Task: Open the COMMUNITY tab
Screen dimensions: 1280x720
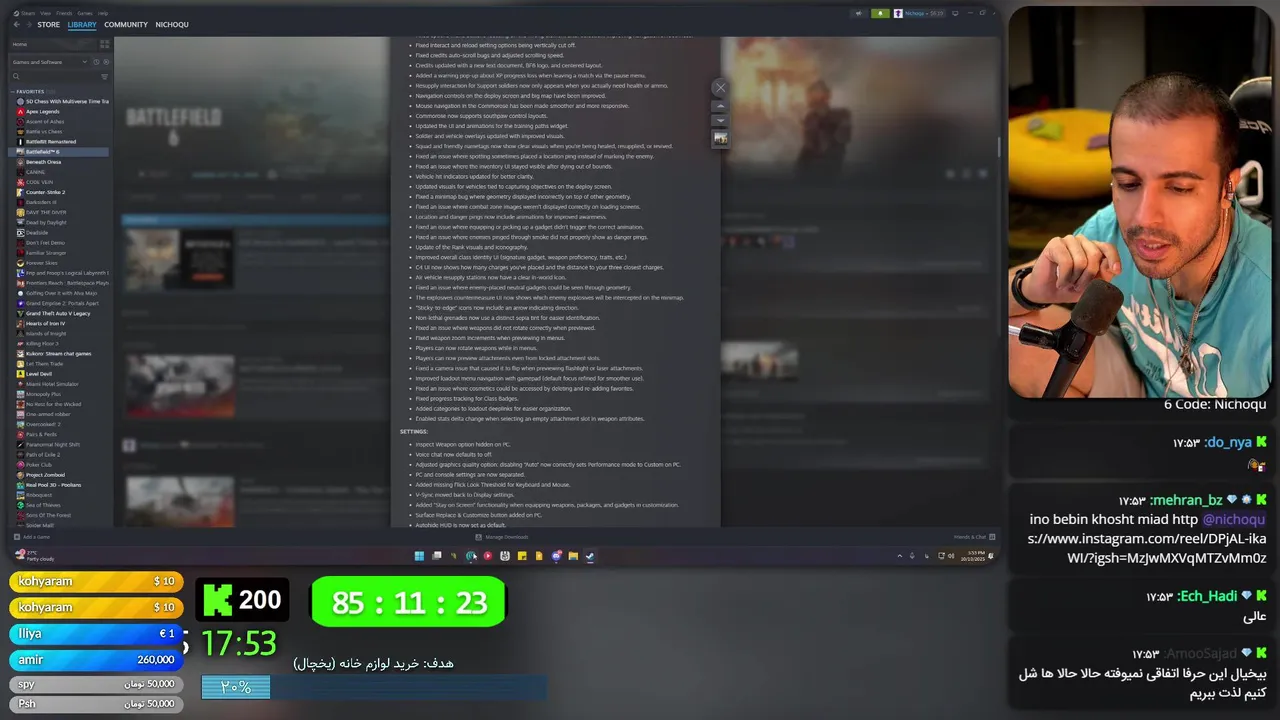Action: 126,24
